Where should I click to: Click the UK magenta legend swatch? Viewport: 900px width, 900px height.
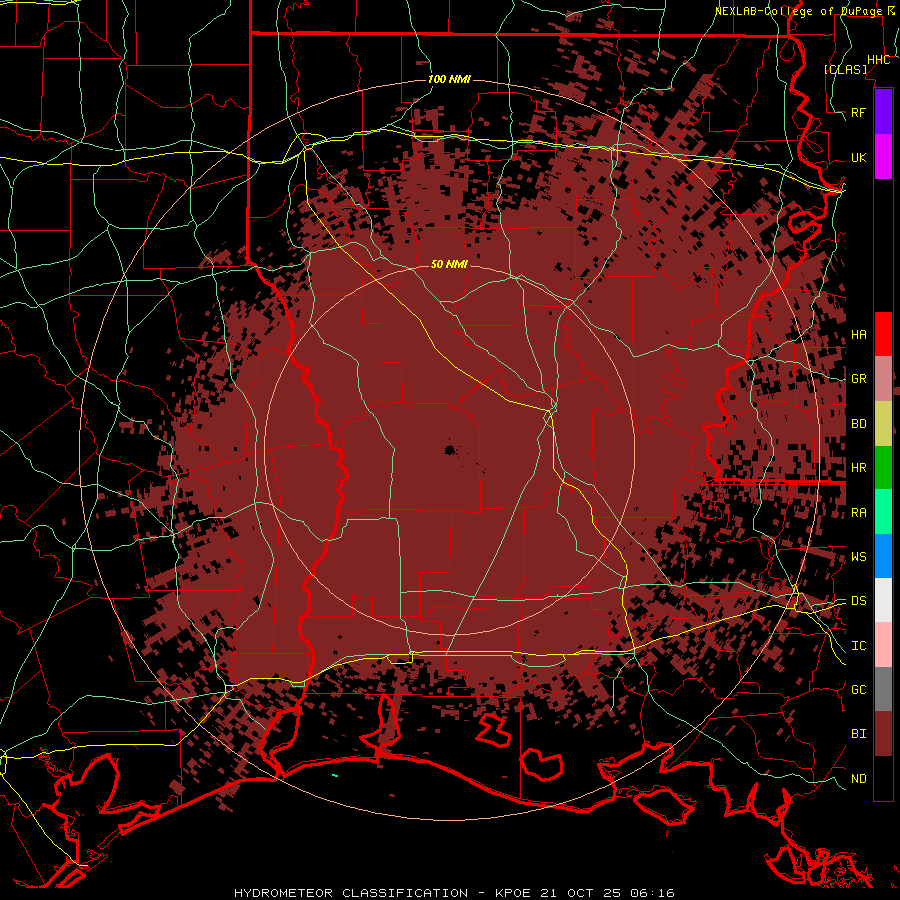883,157
